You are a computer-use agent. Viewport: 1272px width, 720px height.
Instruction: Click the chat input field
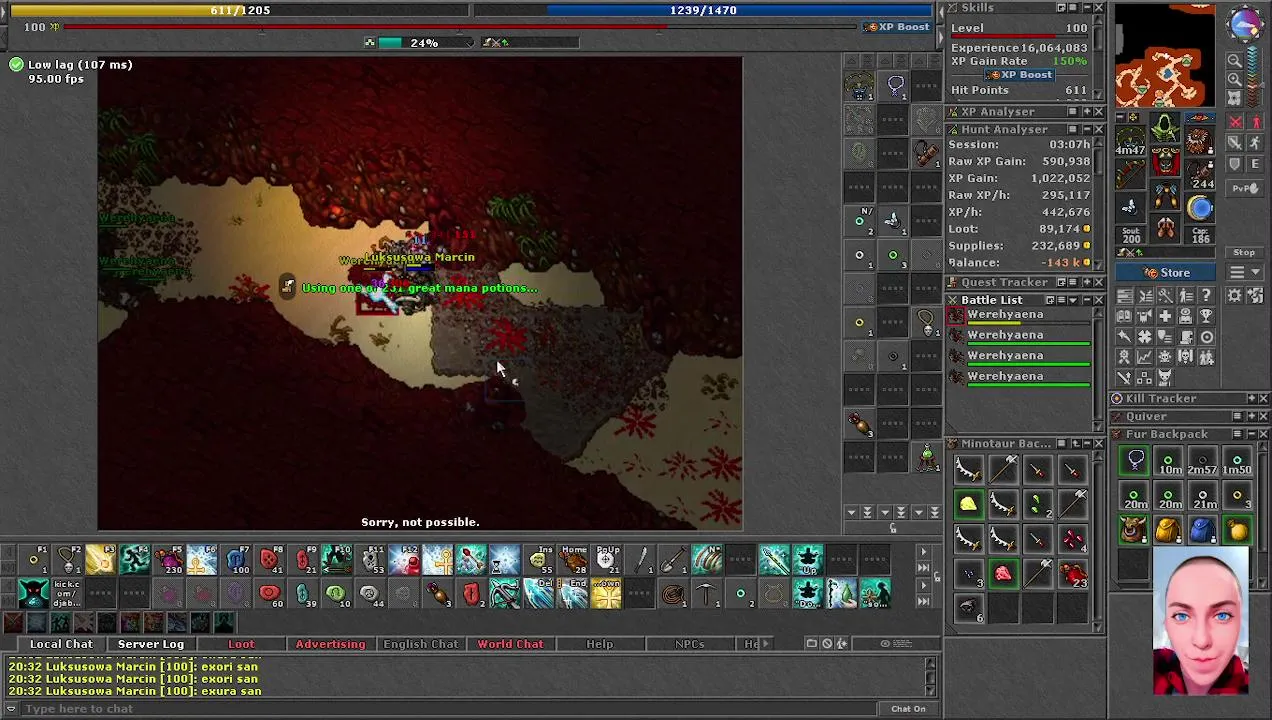(x=450, y=709)
